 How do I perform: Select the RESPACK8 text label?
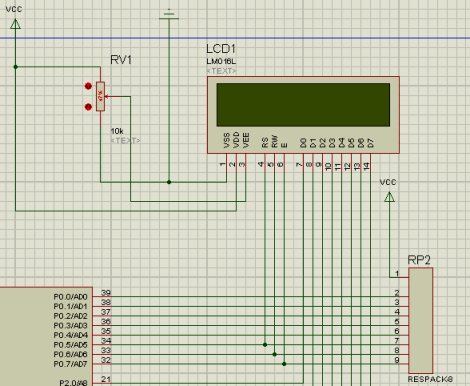(x=430, y=379)
